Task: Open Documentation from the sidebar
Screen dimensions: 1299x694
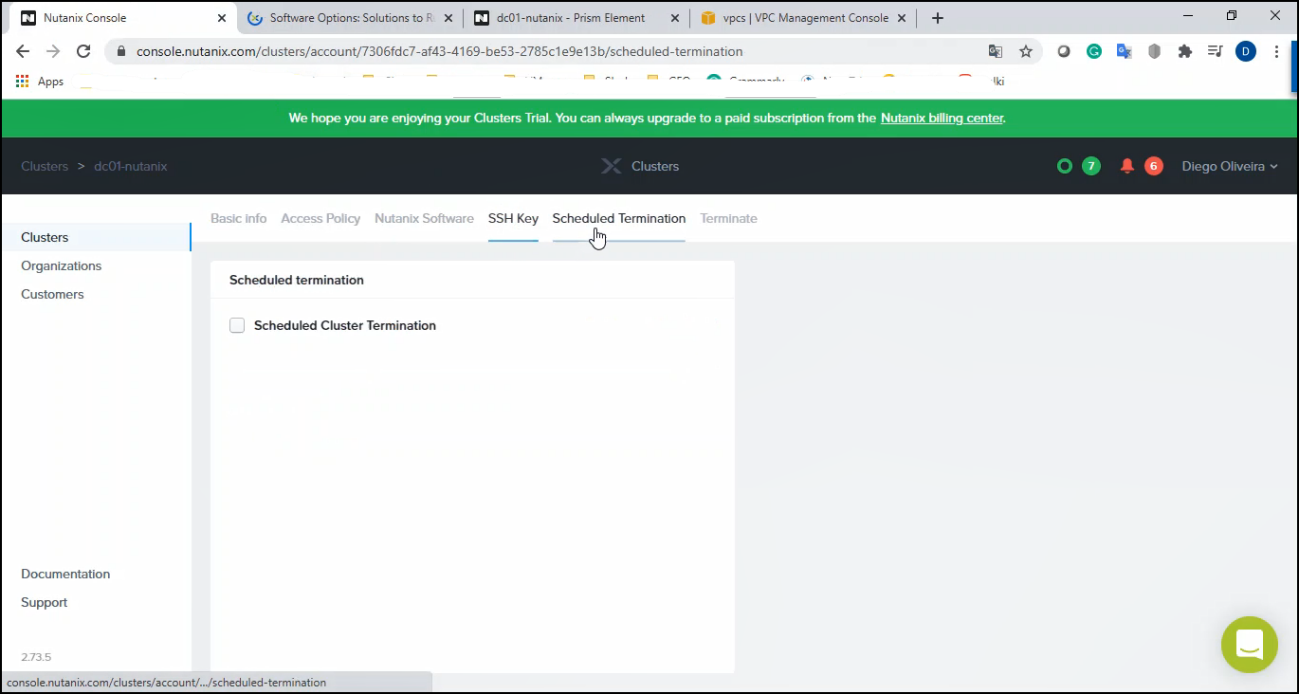Action: tap(65, 574)
